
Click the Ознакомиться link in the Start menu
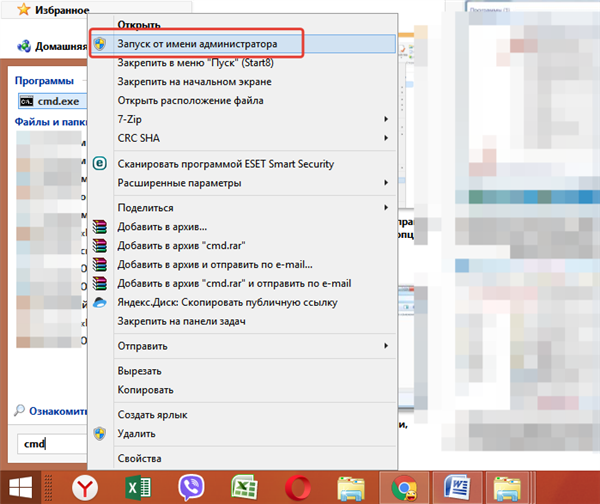(58, 411)
